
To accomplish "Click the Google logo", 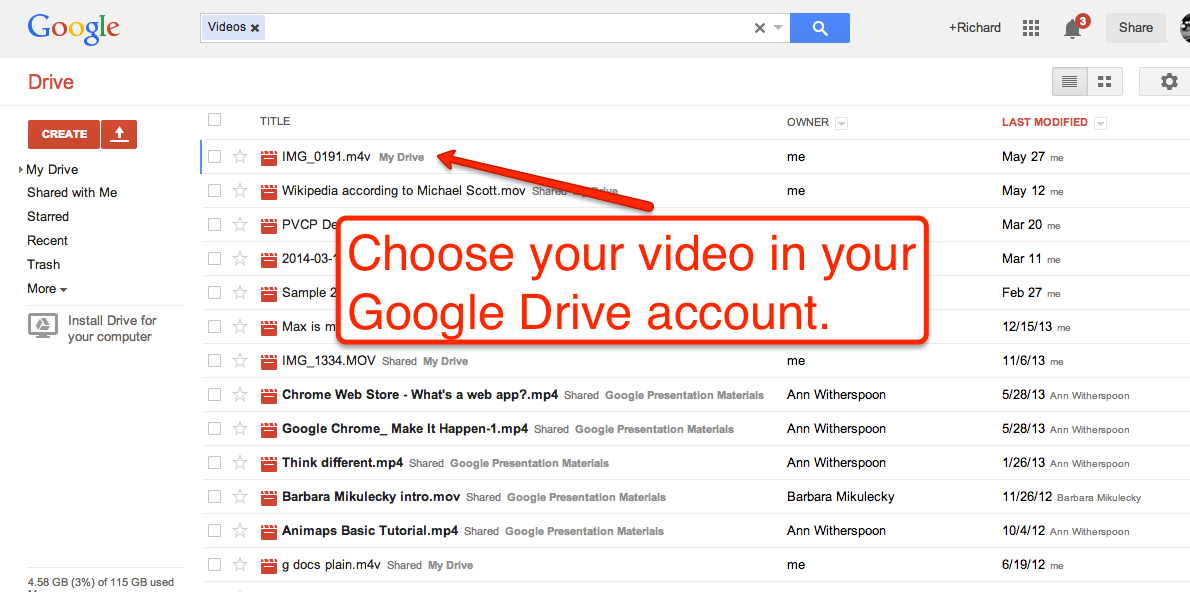I will point(74,29).
